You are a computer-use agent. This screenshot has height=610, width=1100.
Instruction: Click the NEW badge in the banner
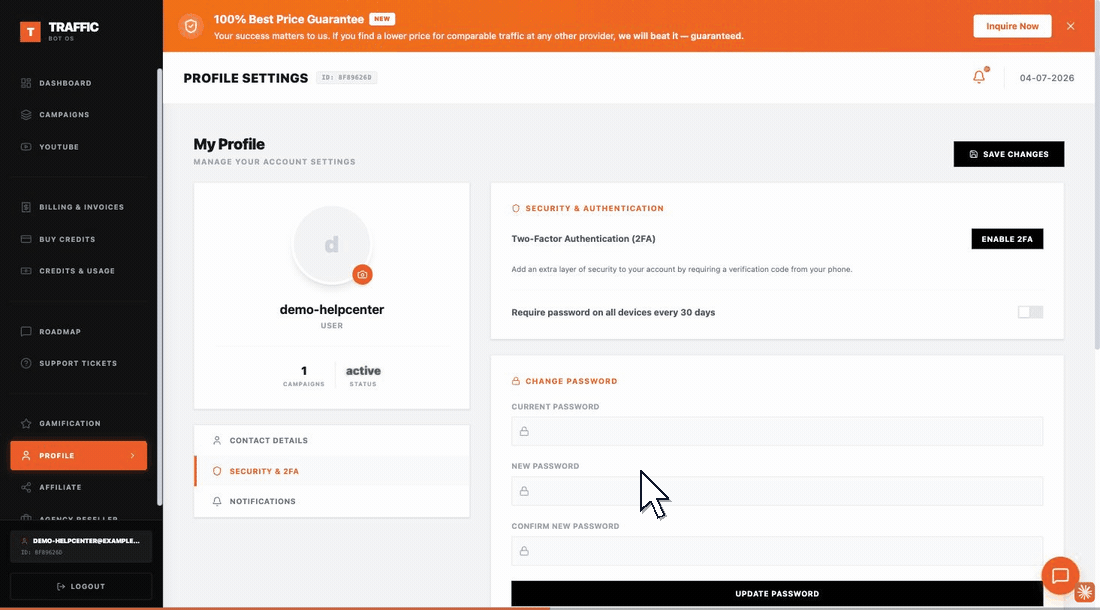click(x=382, y=19)
